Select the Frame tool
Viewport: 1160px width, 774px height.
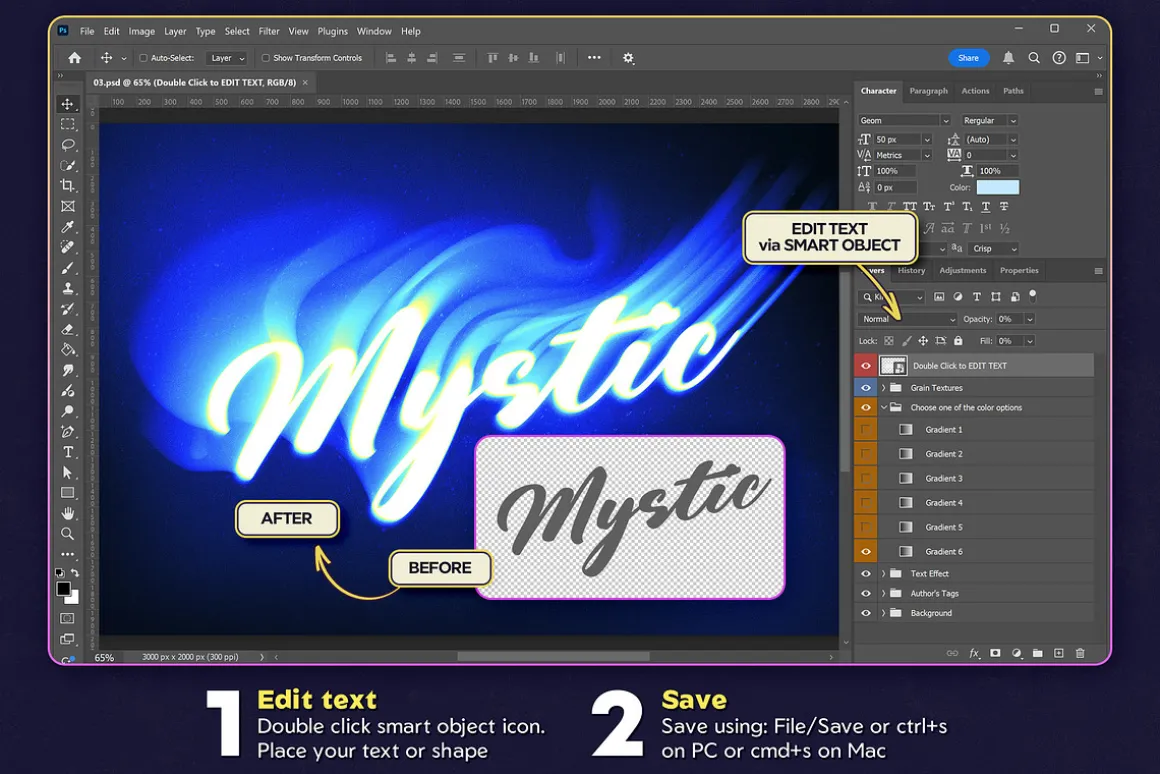click(x=68, y=206)
